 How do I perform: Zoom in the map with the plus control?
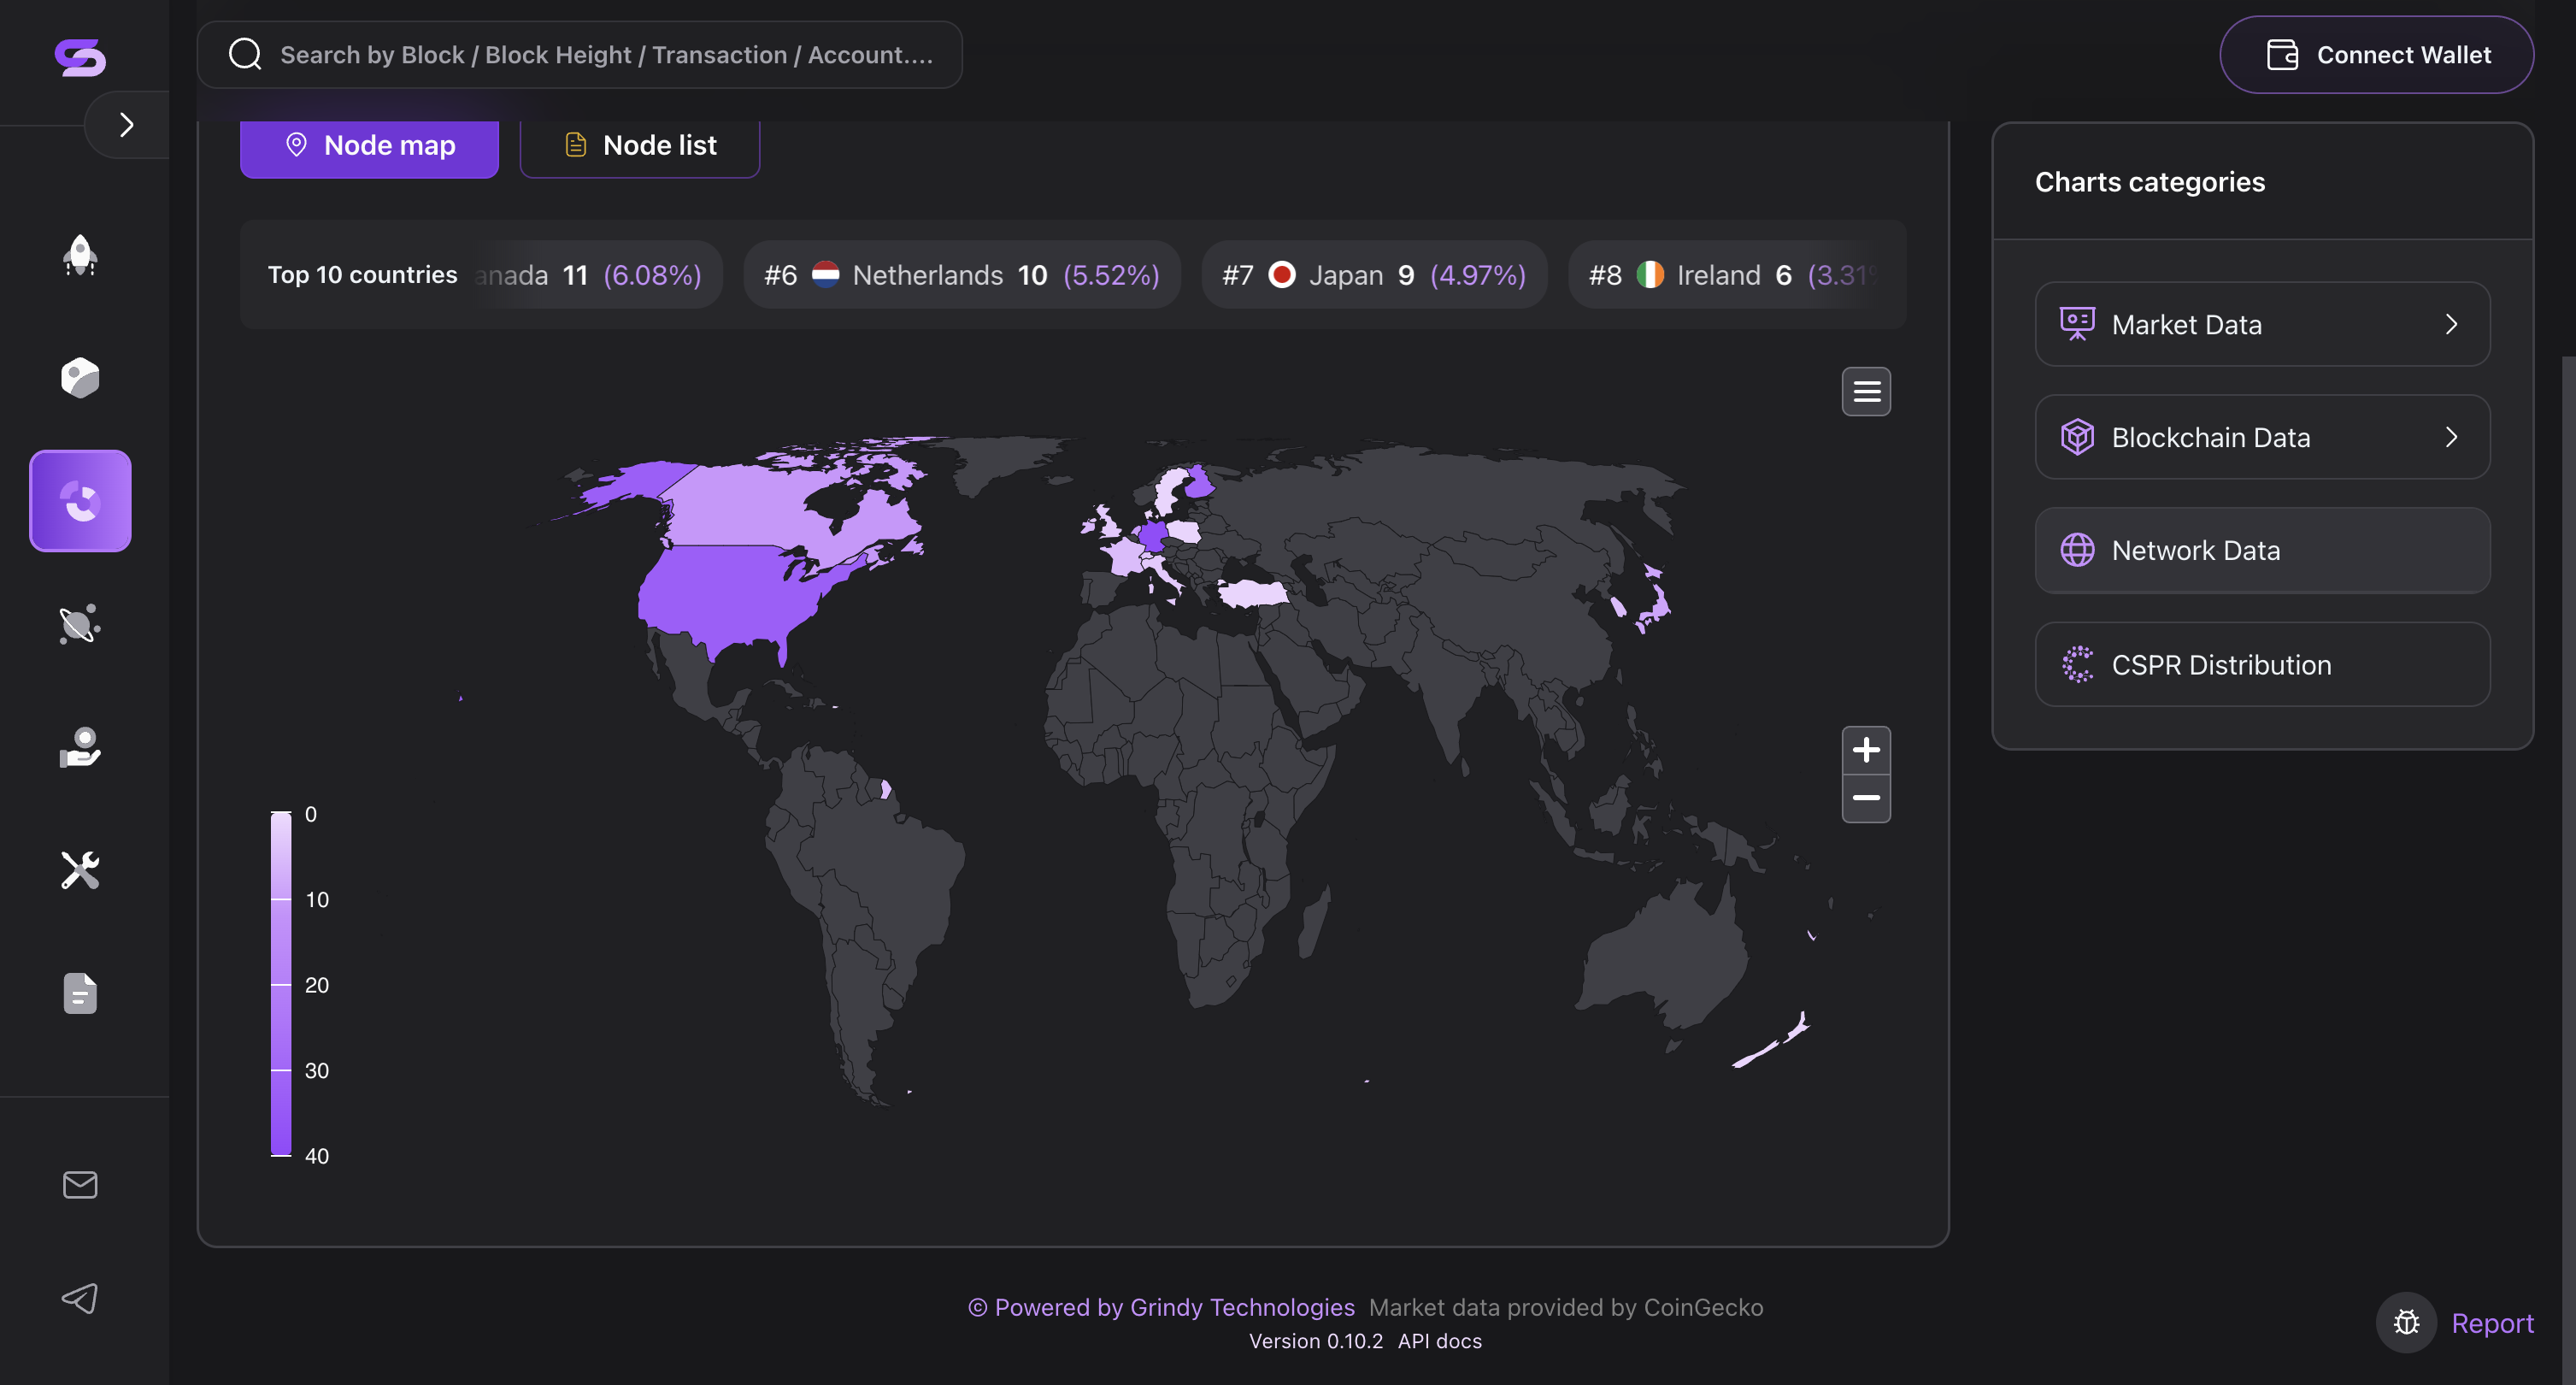(x=1866, y=749)
